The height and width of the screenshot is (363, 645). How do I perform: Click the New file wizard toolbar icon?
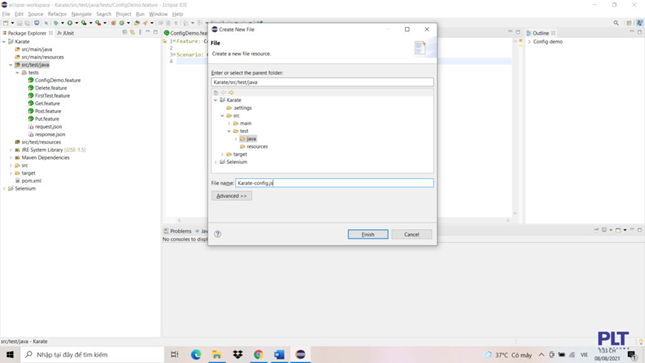(x=6, y=23)
